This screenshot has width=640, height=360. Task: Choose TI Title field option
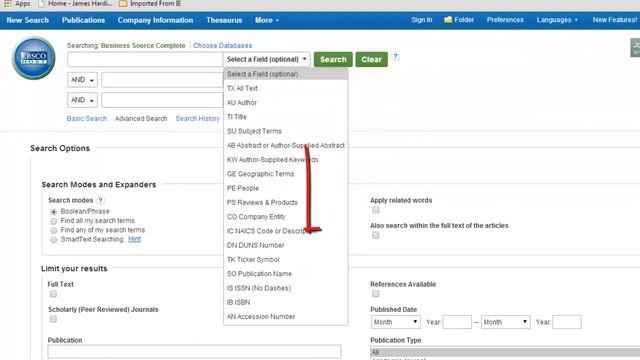tap(286, 117)
